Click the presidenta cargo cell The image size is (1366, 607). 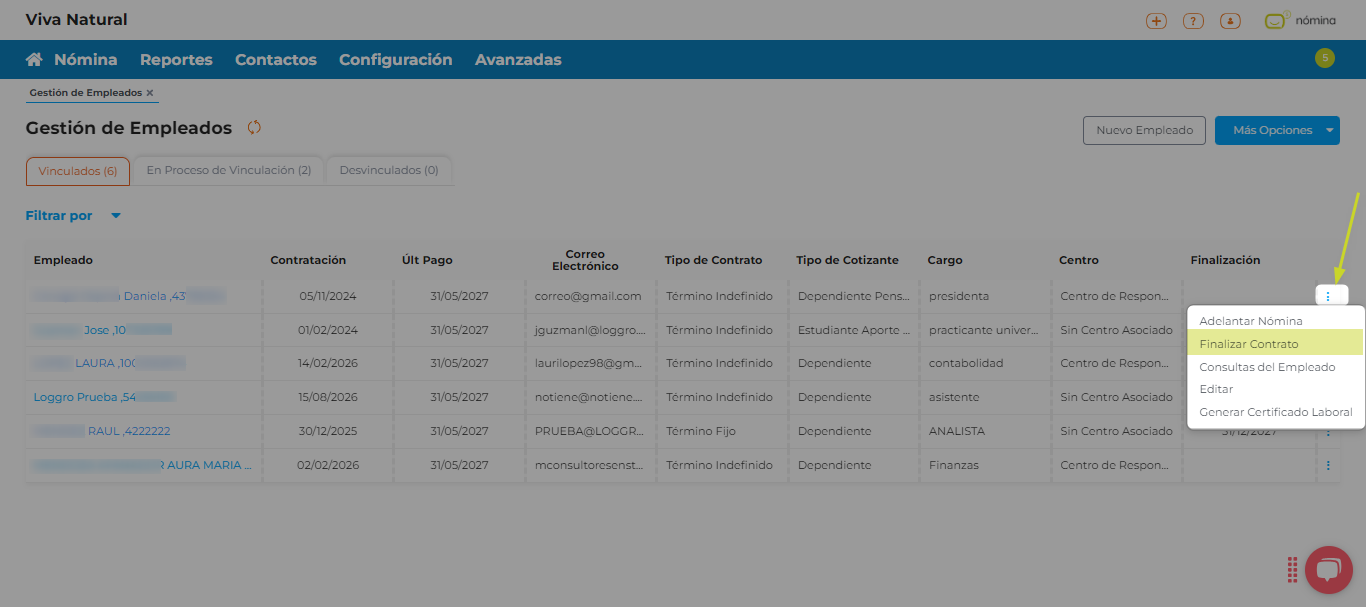coord(985,296)
